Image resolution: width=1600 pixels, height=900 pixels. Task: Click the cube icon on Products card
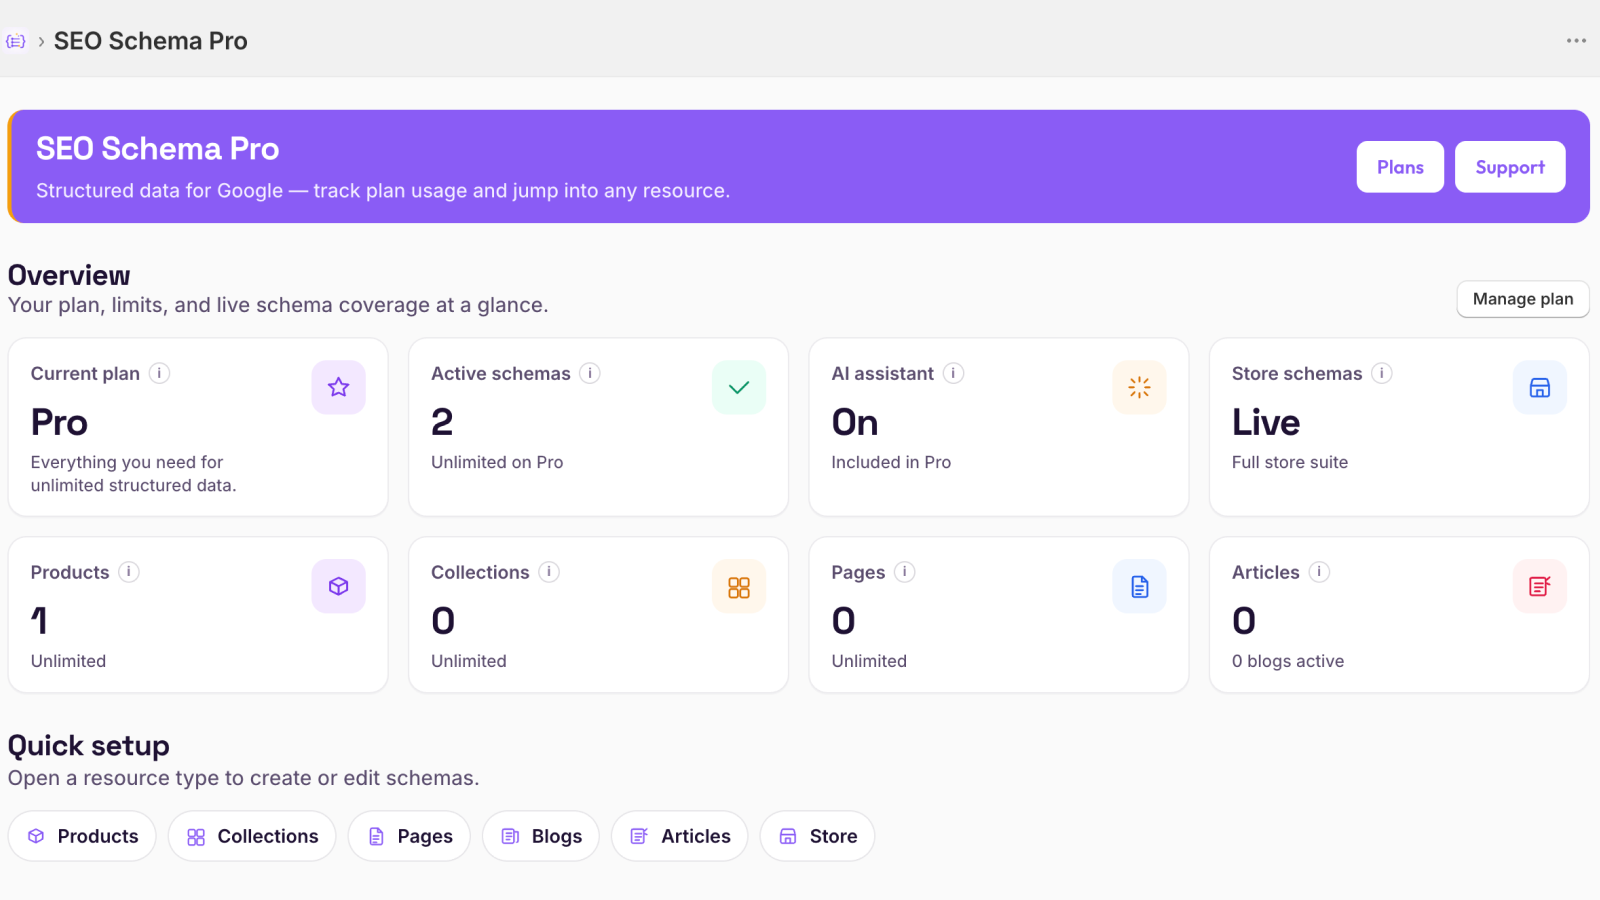tap(339, 586)
